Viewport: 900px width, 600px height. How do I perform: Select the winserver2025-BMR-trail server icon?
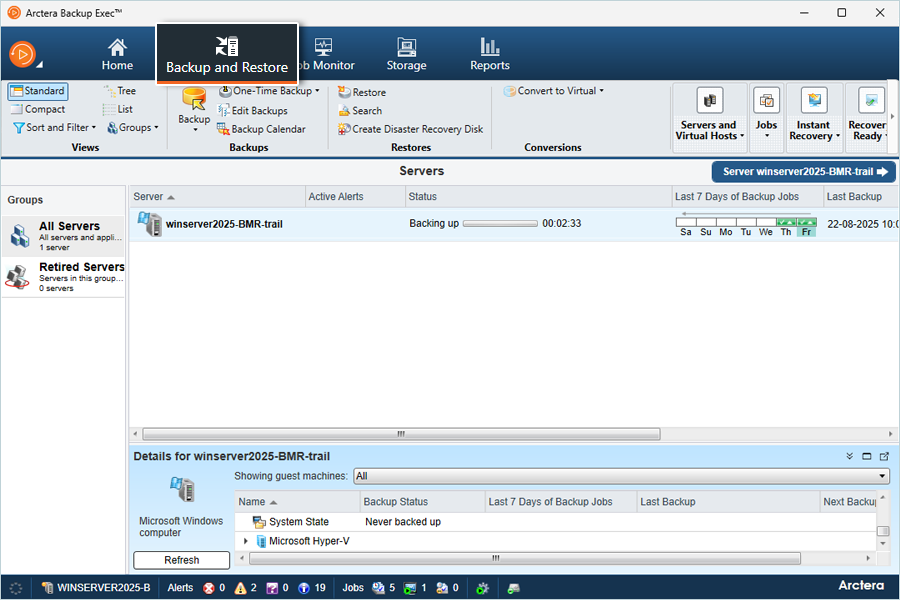(150, 224)
